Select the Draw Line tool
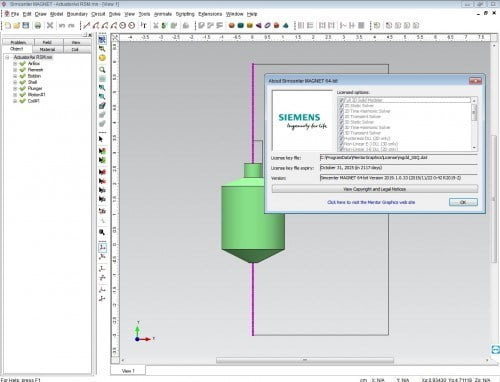Viewport: 500px width, 382px height. click(x=87, y=25)
